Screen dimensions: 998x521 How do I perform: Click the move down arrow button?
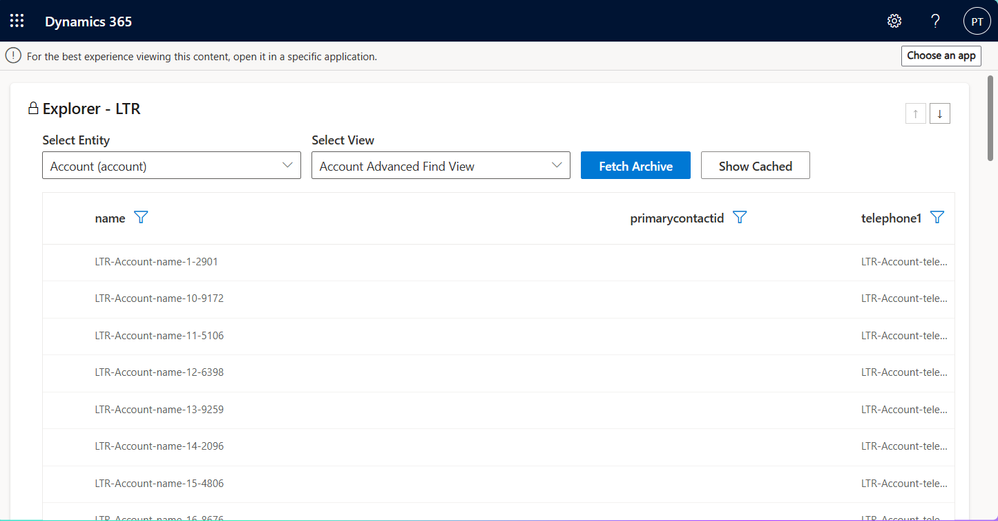[939, 114]
